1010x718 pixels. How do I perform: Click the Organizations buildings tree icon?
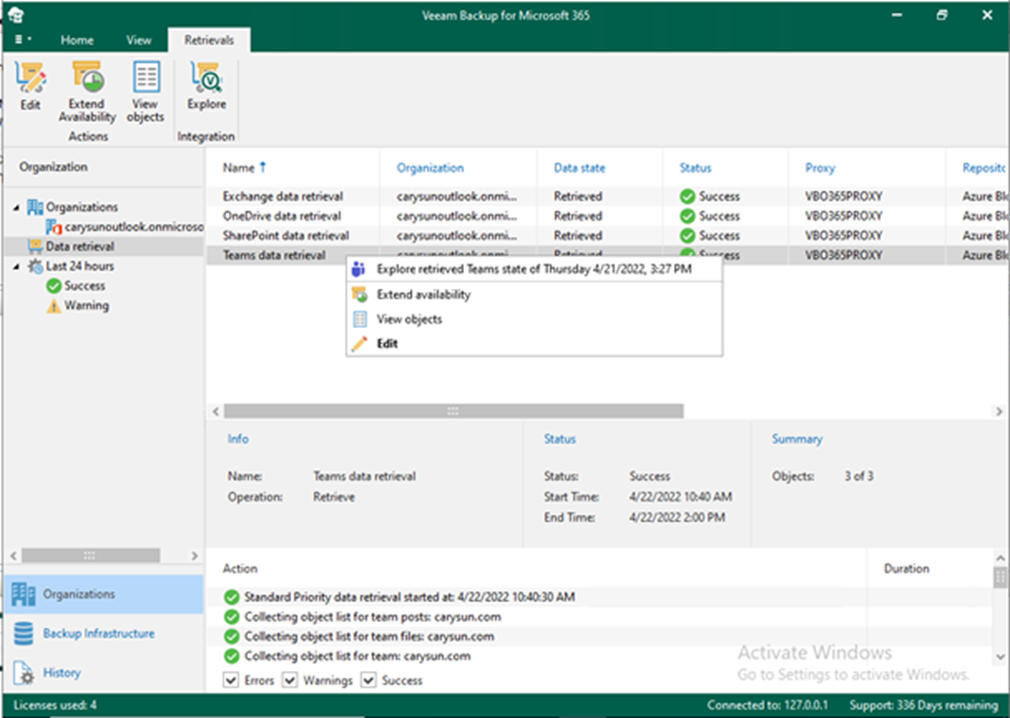(35, 207)
